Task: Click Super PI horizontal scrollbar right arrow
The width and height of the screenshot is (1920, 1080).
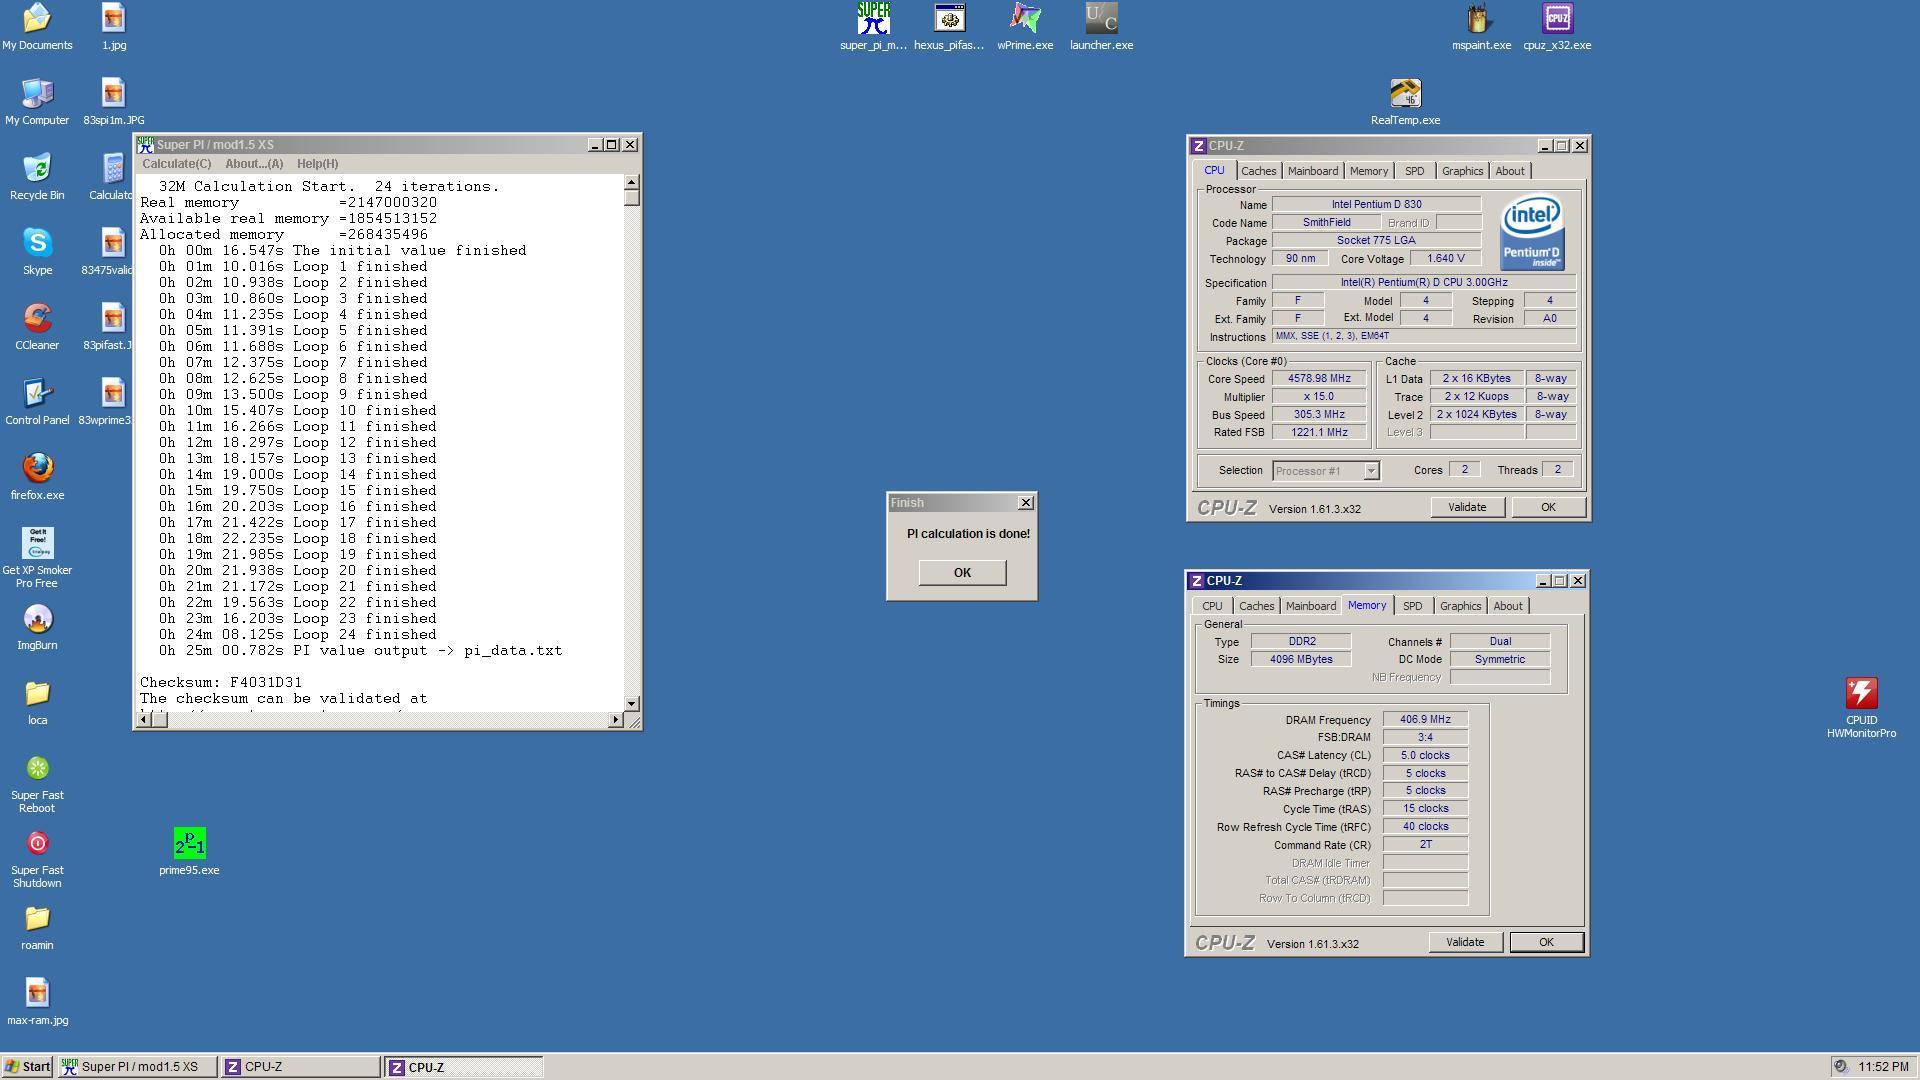Action: [615, 720]
